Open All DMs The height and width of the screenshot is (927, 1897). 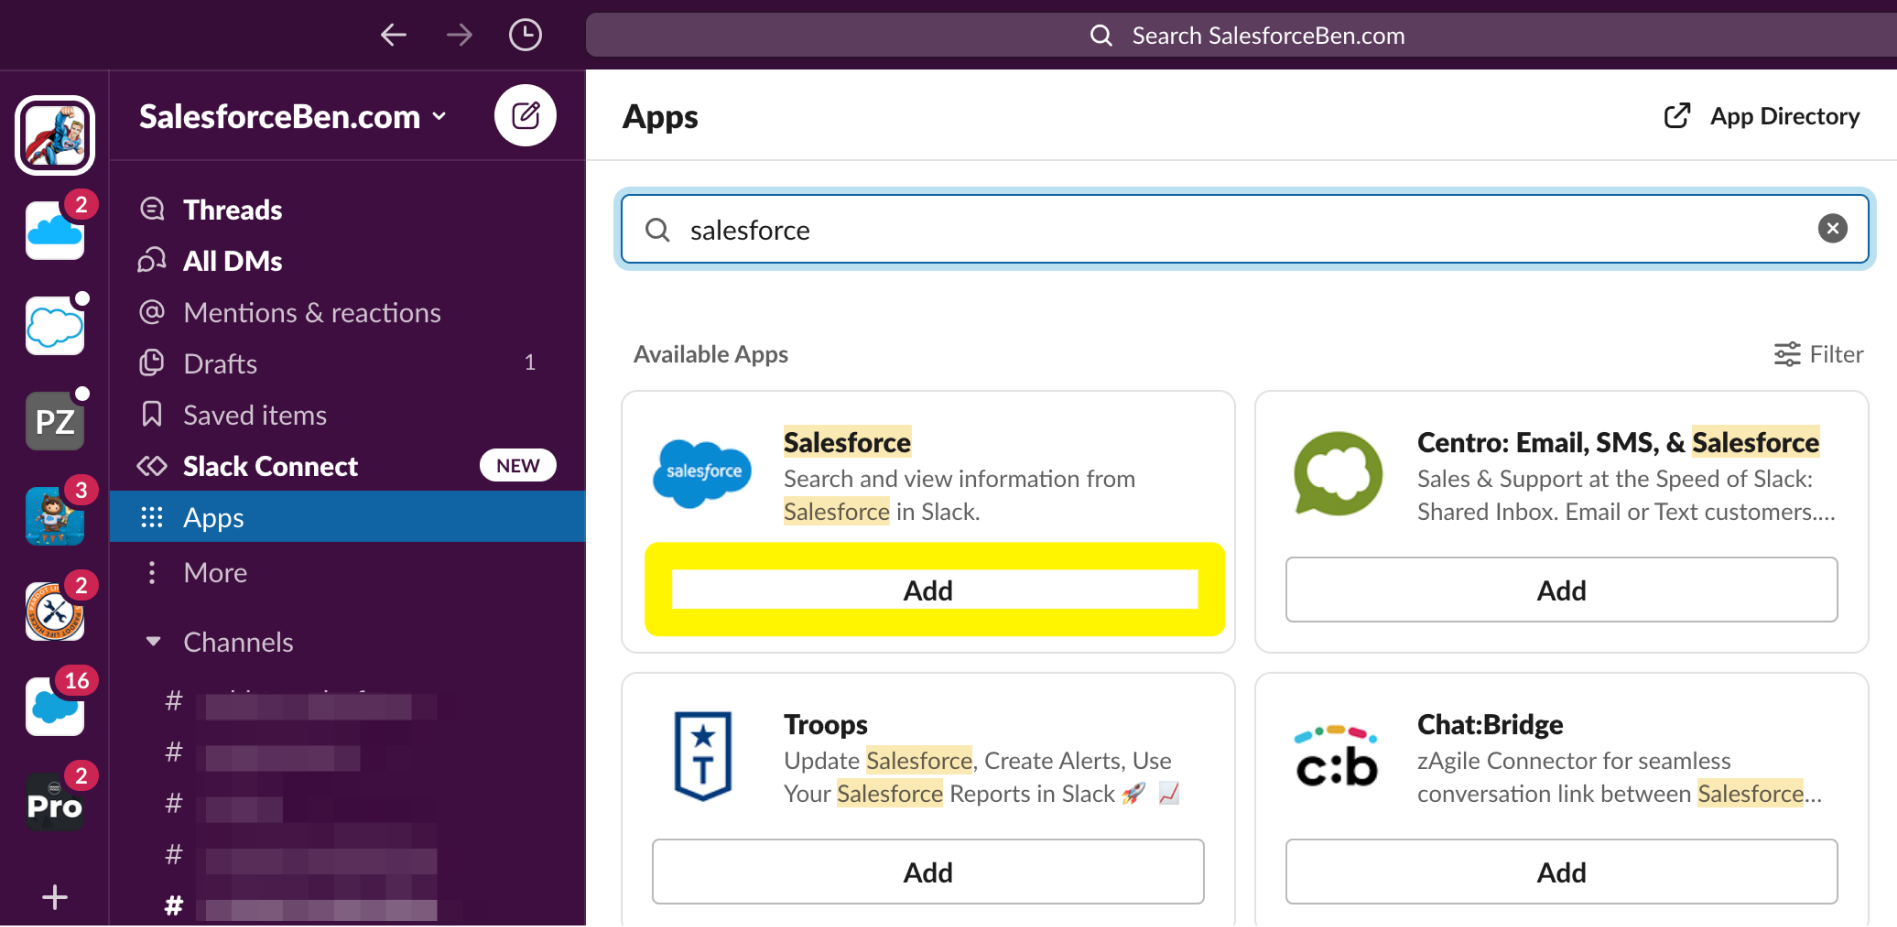[x=347, y=261]
